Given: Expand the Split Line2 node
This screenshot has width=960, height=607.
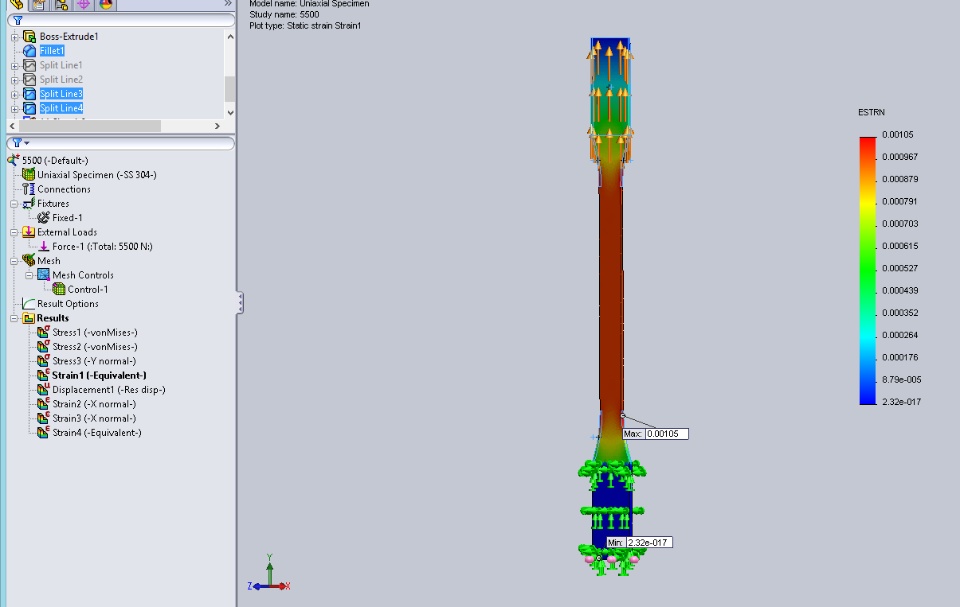Looking at the screenshot, I should 15,80.
